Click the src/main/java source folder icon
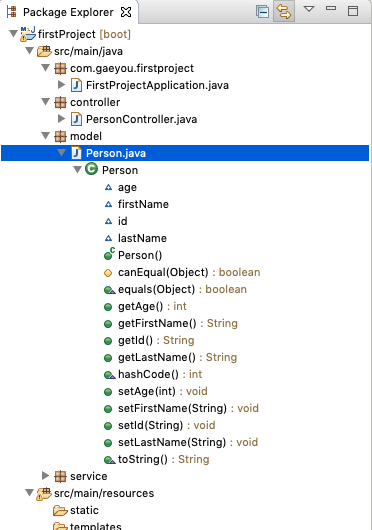The width and height of the screenshot is (372, 530). pyautogui.click(x=44, y=51)
